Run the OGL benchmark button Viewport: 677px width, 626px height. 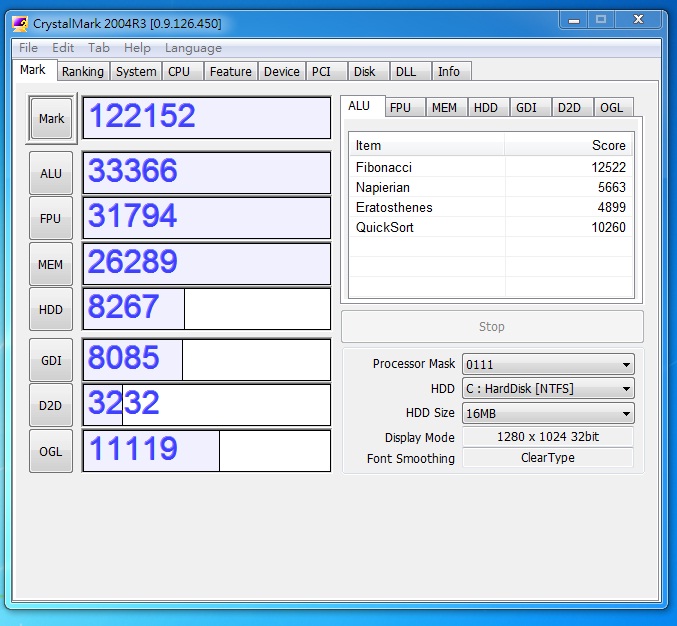(x=51, y=451)
